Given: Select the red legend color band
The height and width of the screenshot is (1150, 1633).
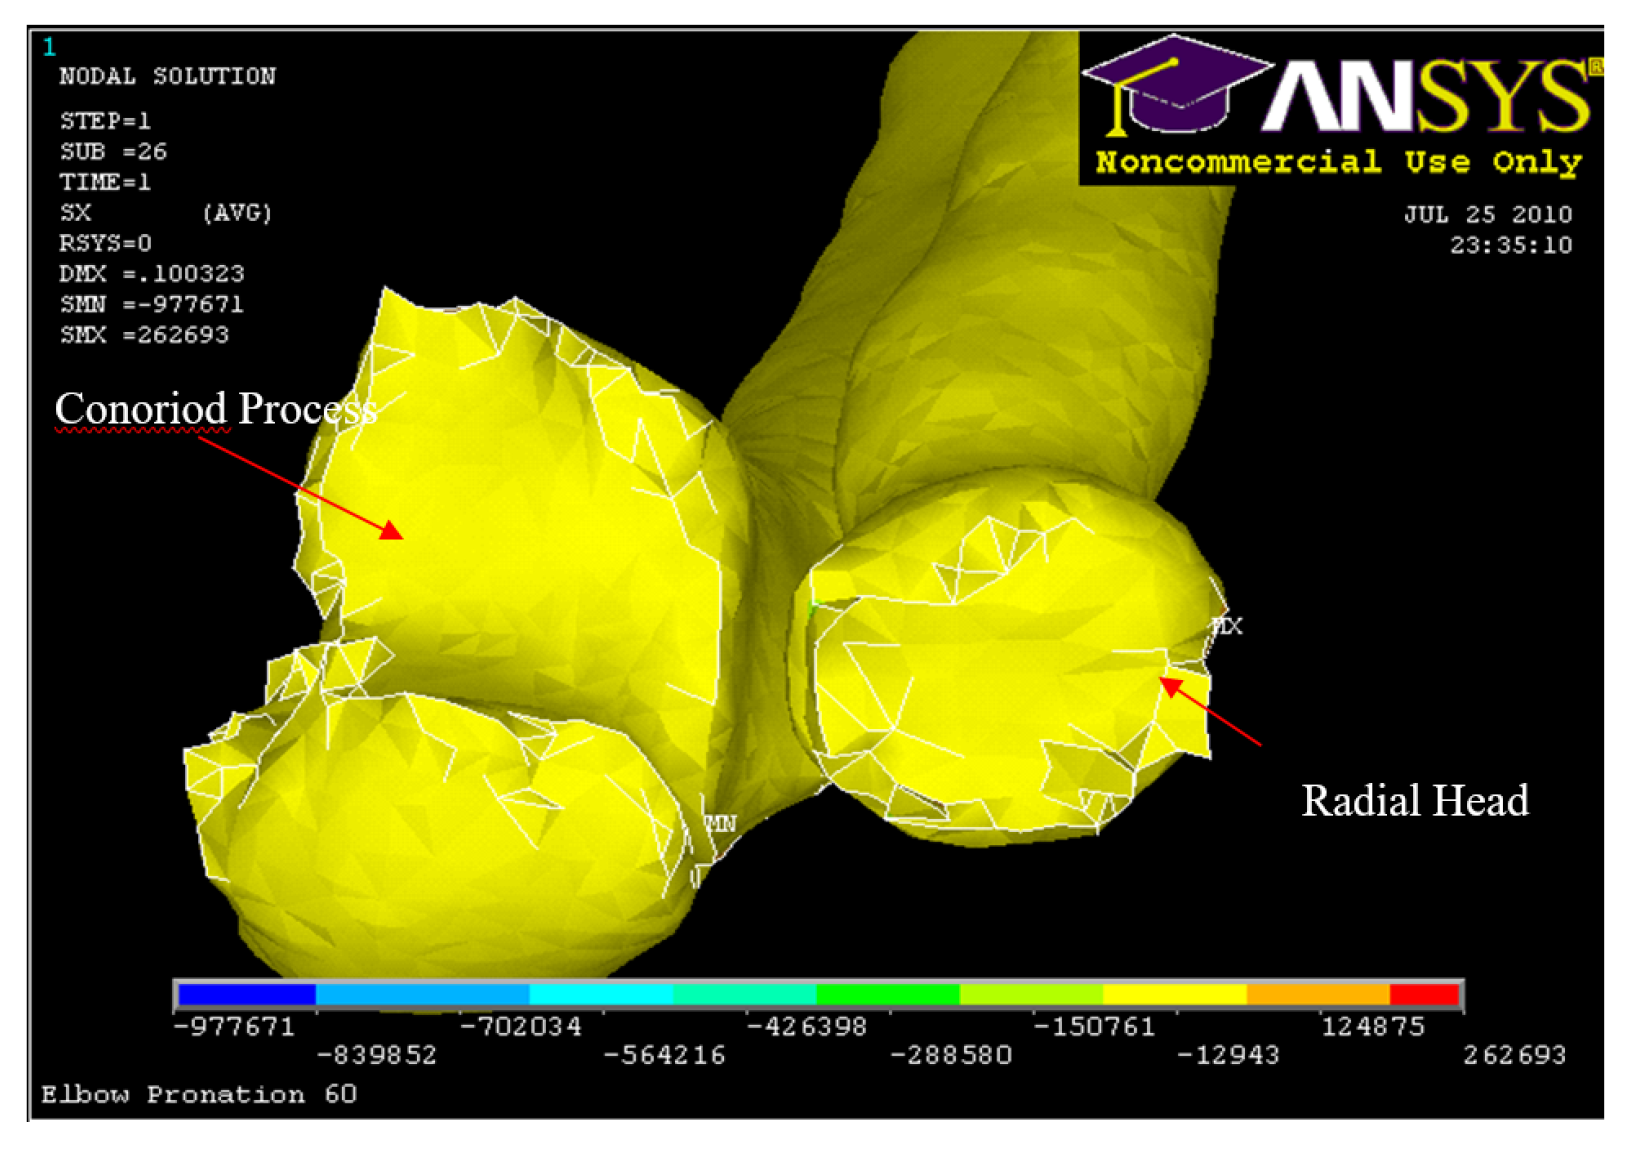Looking at the screenshot, I should click(x=1424, y=994).
